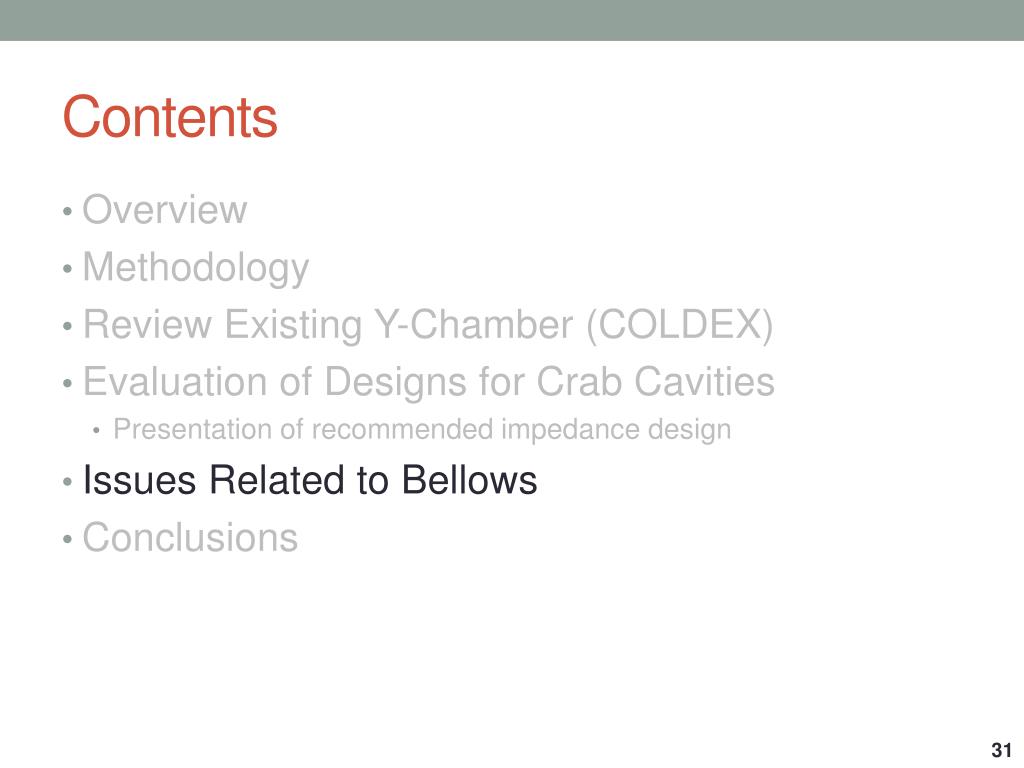Select the Conclusions list item
The width and height of the screenshot is (1024, 768).
click(x=190, y=537)
